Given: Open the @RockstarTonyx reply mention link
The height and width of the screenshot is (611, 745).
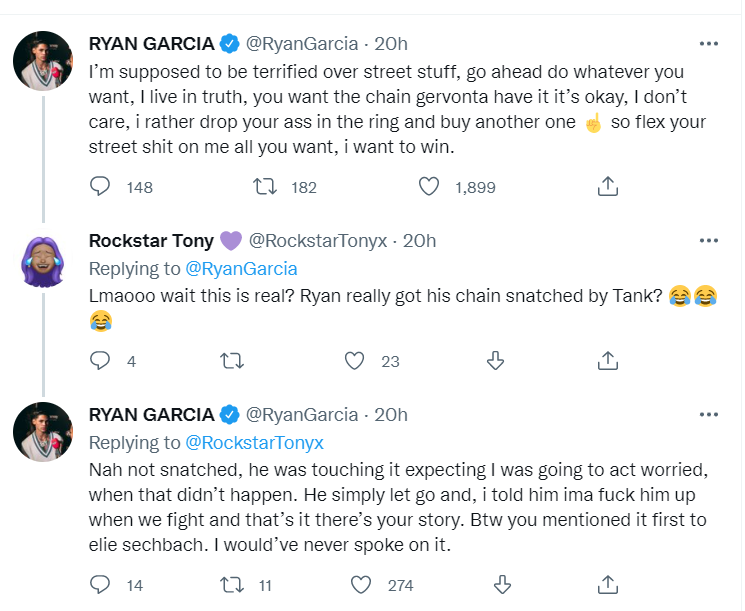Looking at the screenshot, I should click(x=256, y=442).
